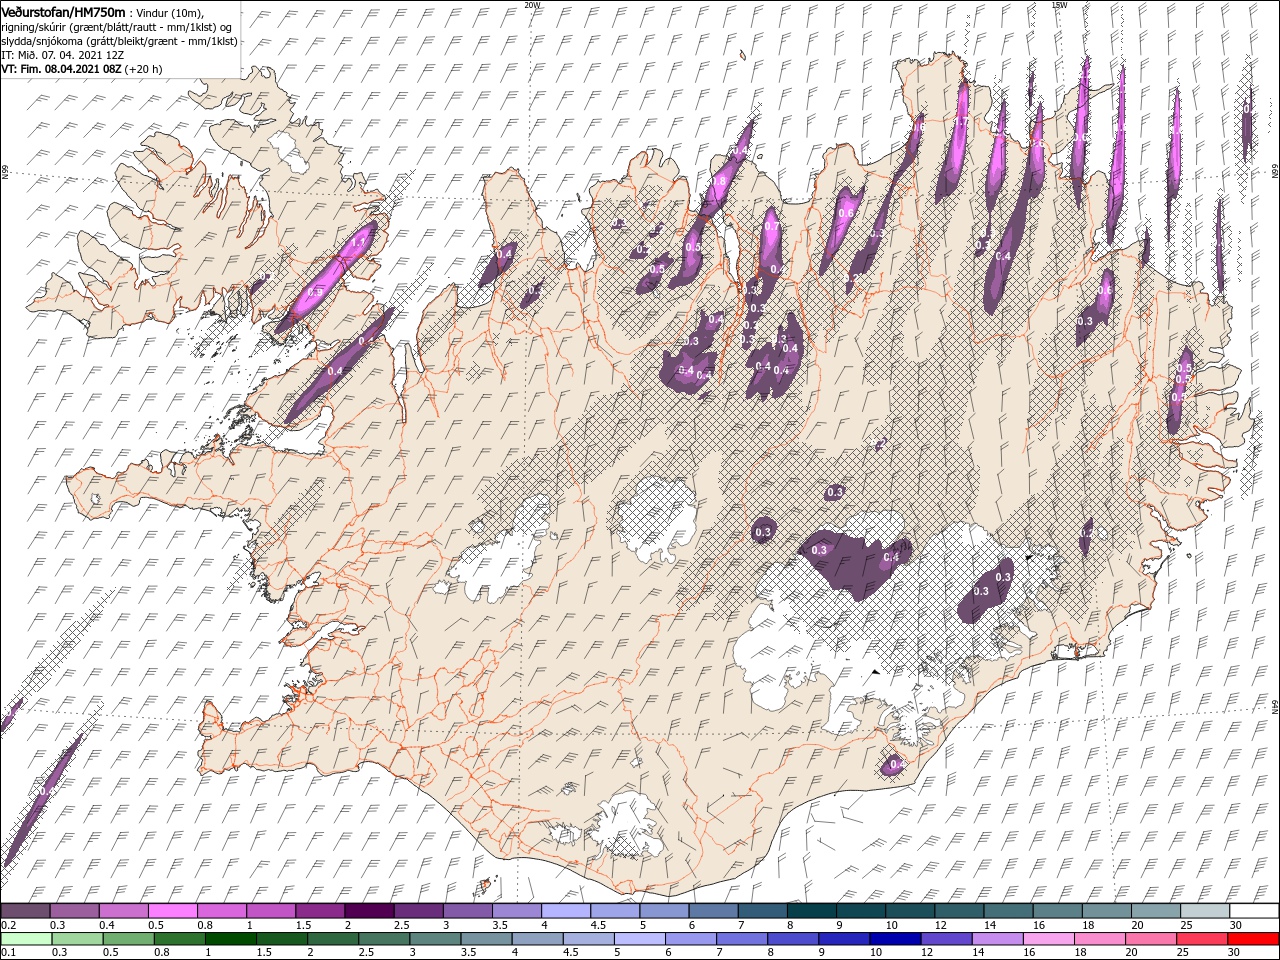Click the 16–18 grey-teal swatch in the top legend row
1280x960 pixels.
1057,911
